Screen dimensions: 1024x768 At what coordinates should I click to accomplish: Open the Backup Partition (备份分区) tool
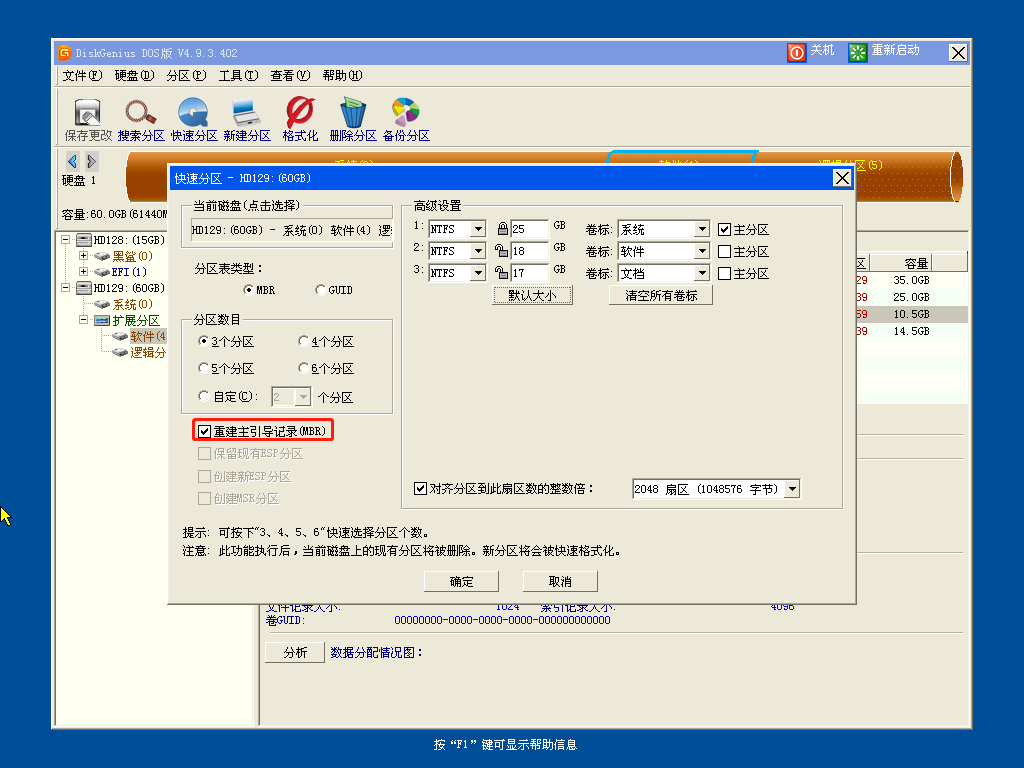click(x=405, y=112)
